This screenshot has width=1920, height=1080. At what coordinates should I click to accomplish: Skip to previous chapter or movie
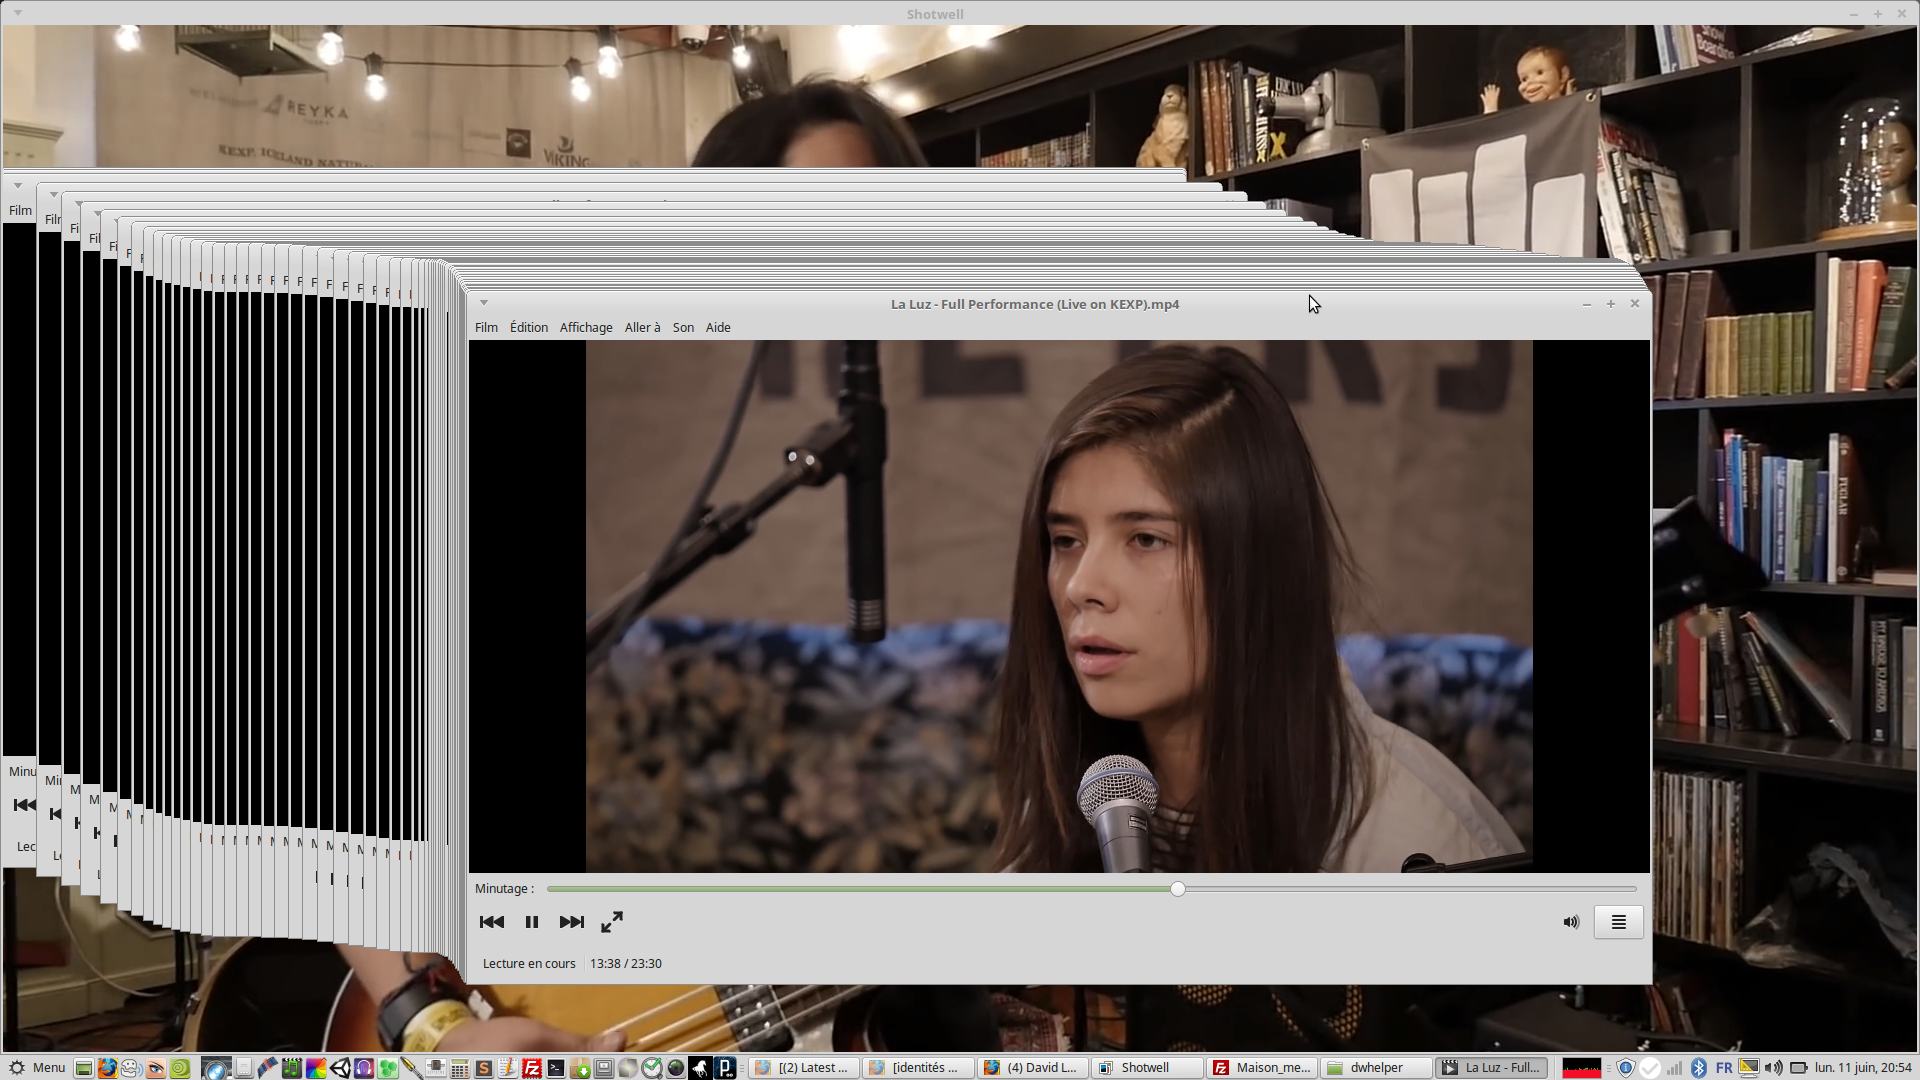click(492, 922)
